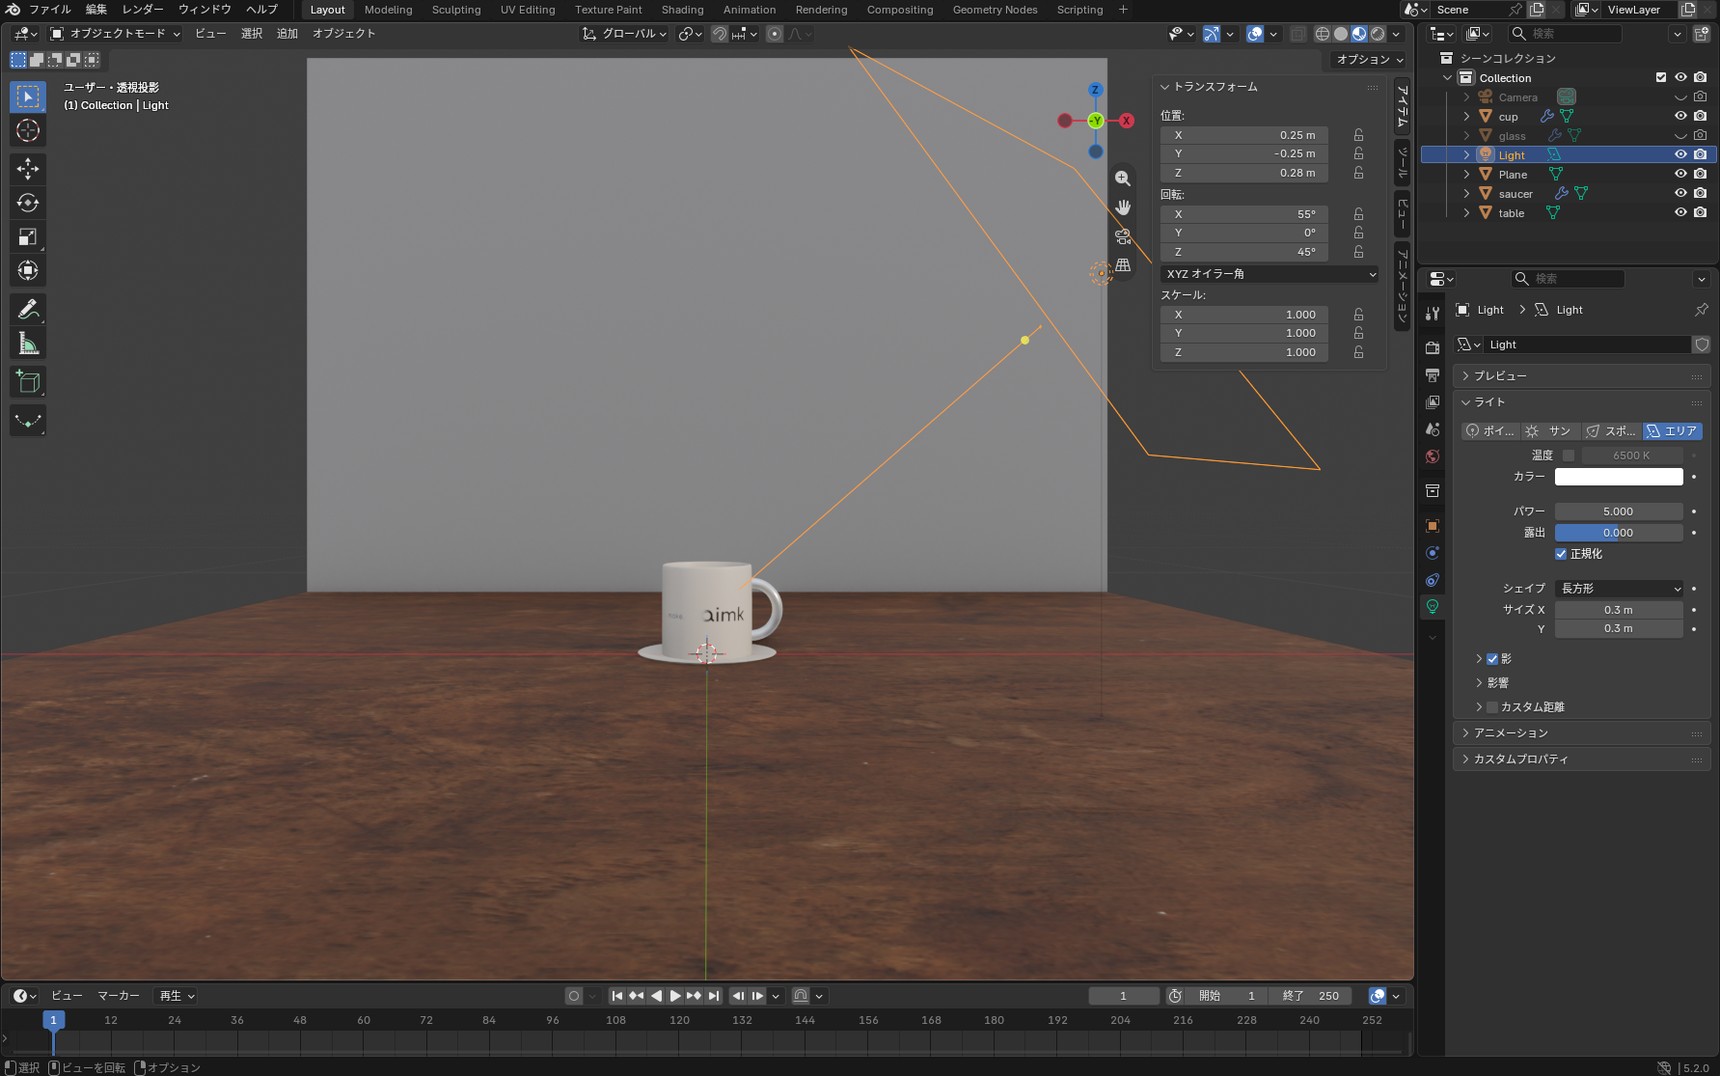Open the ファイル menu
This screenshot has width=1720, height=1076.
50,9
